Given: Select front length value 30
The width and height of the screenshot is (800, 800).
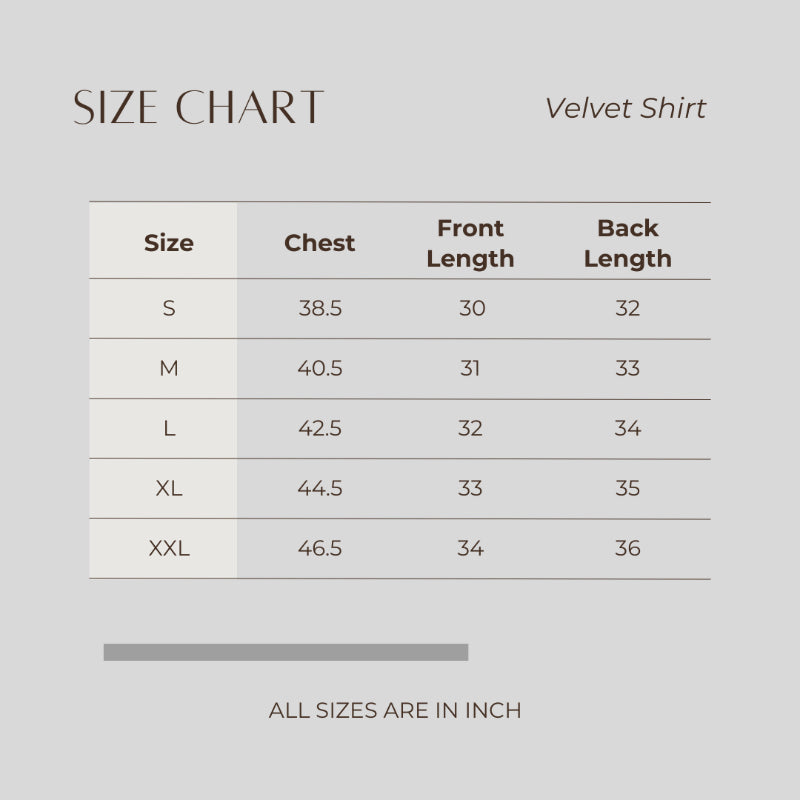Looking at the screenshot, I should (472, 309).
